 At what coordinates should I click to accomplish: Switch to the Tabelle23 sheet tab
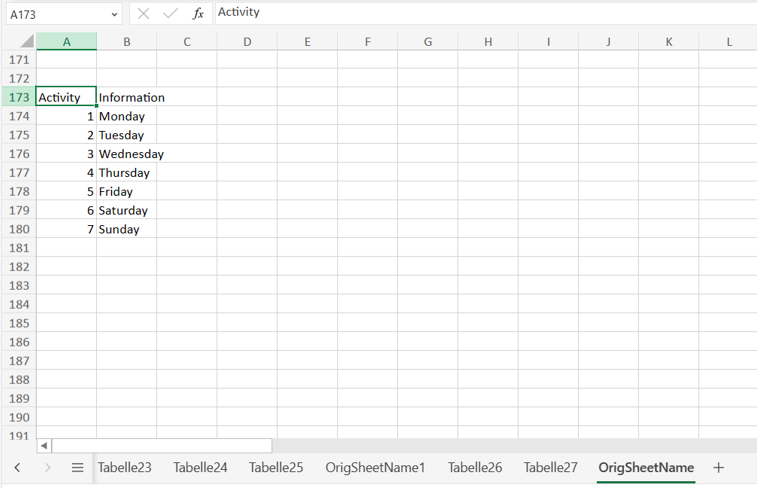(125, 467)
